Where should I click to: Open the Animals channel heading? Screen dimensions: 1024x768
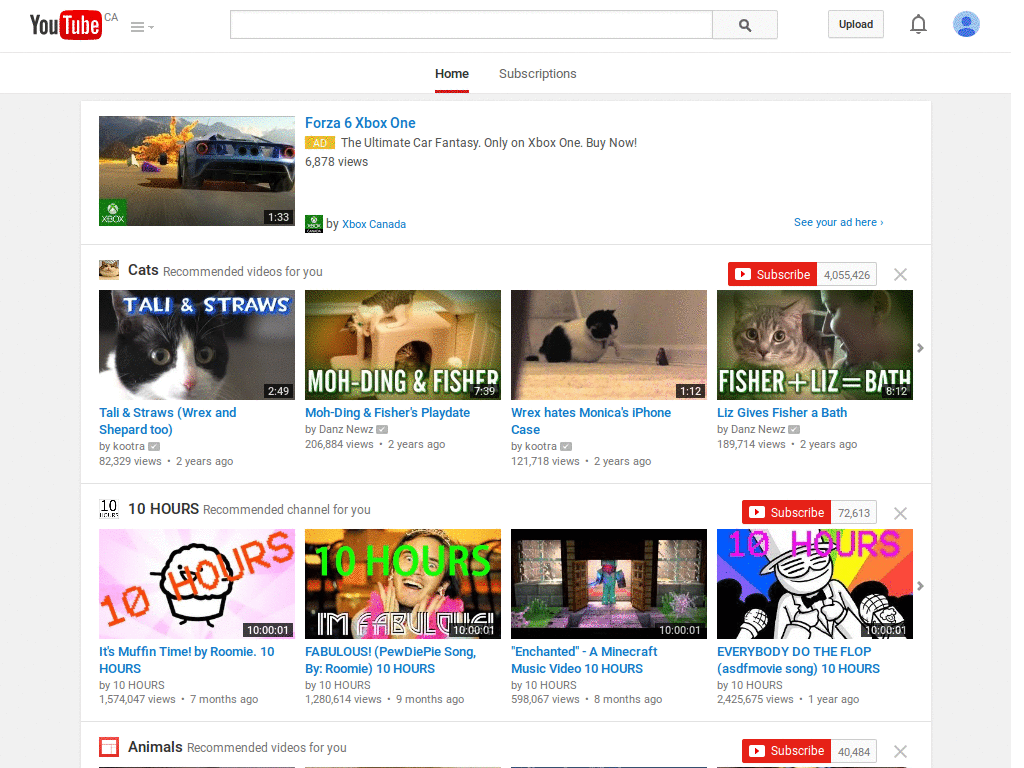pyautogui.click(x=155, y=746)
